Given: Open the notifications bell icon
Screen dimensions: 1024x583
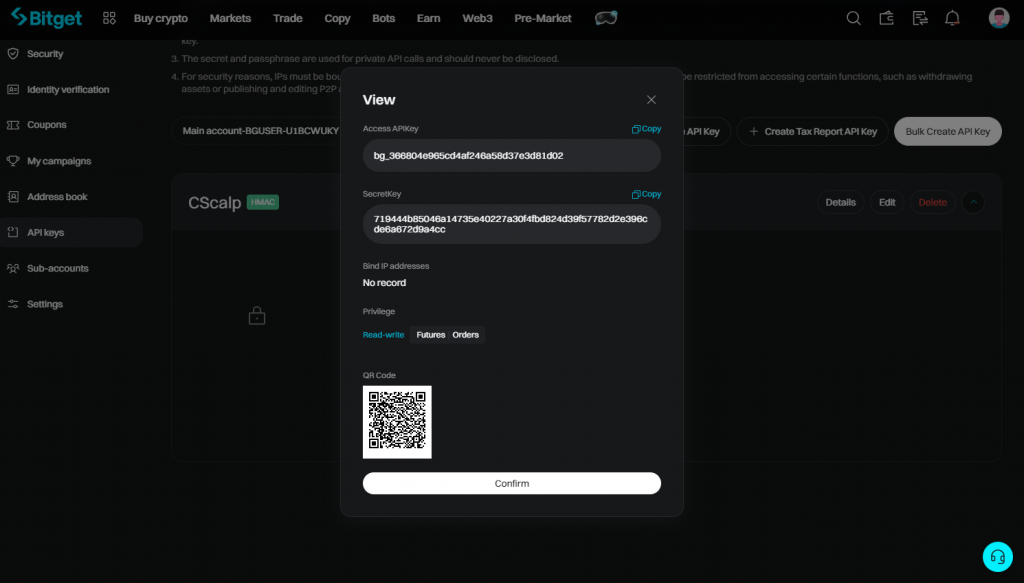Looking at the screenshot, I should (952, 18).
